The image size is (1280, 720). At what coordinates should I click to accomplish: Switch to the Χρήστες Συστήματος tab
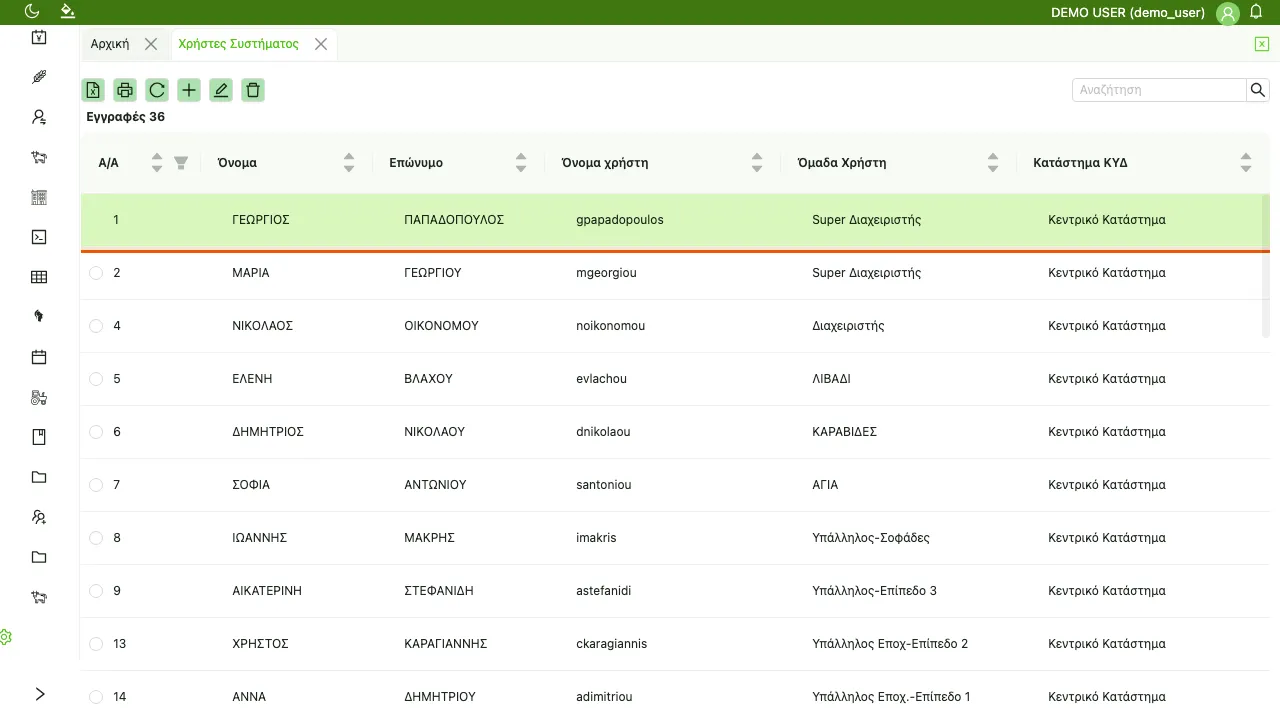[x=238, y=44]
